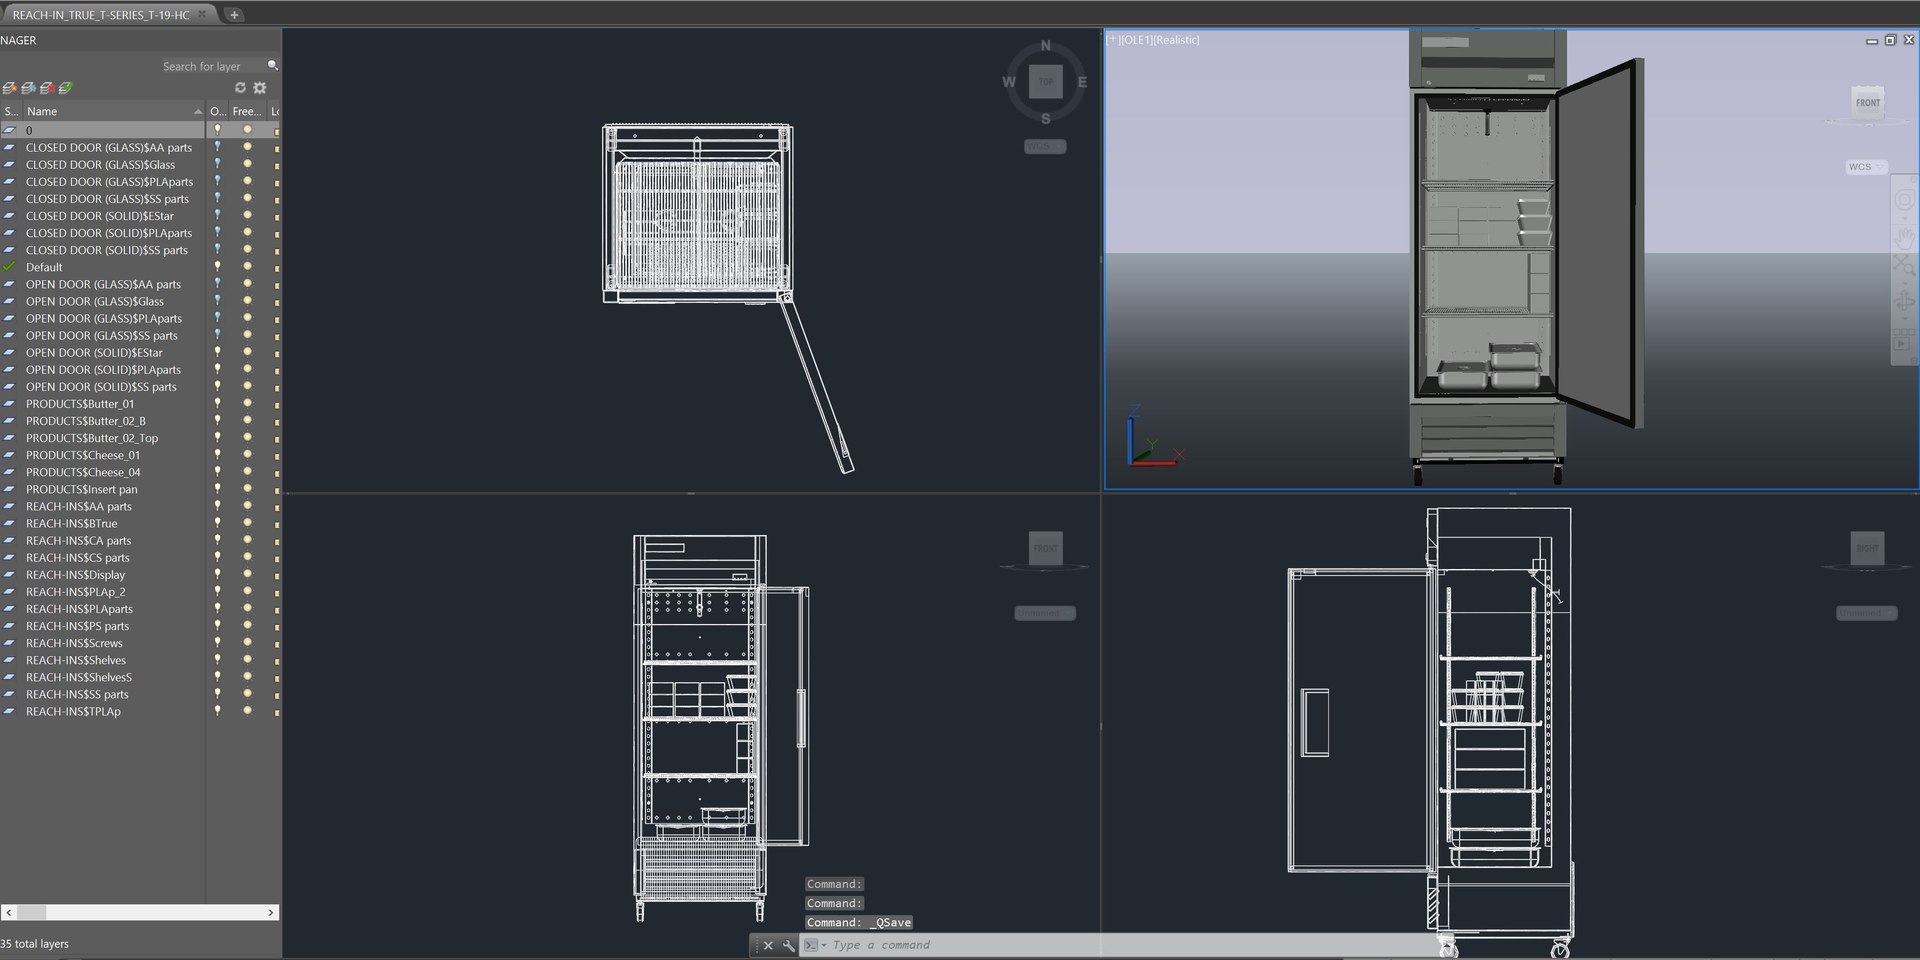
Task: Click the S... status column header
Action: pos(11,111)
